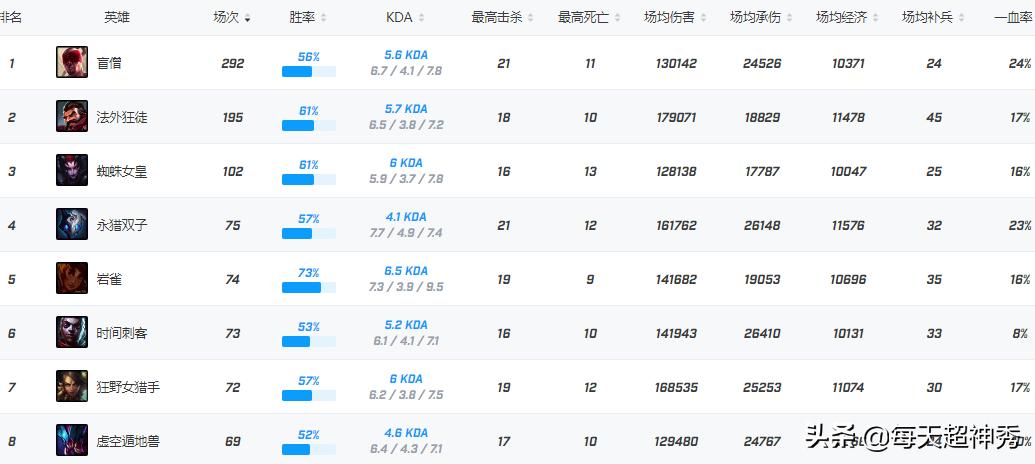The width and height of the screenshot is (1035, 464).
Task: Open the 岩雀 champion name link
Action: tap(109, 279)
